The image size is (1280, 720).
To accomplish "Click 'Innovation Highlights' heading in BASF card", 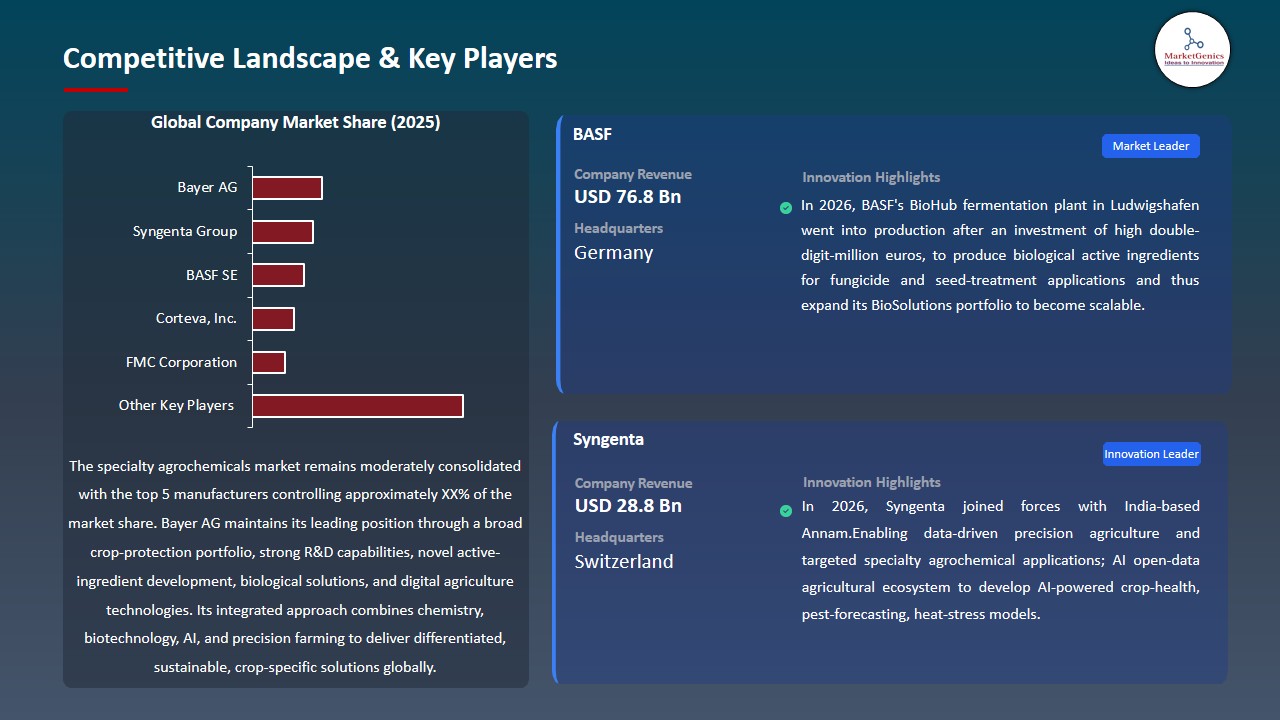I will click(871, 178).
